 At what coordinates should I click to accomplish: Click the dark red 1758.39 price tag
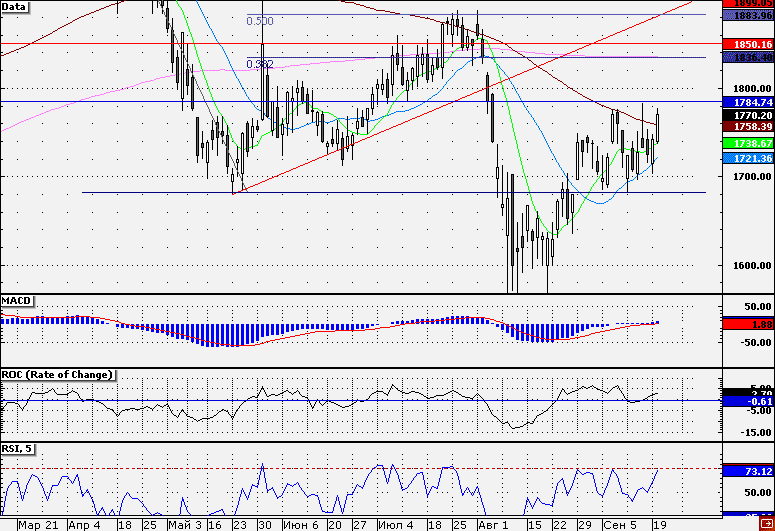pyautogui.click(x=748, y=127)
